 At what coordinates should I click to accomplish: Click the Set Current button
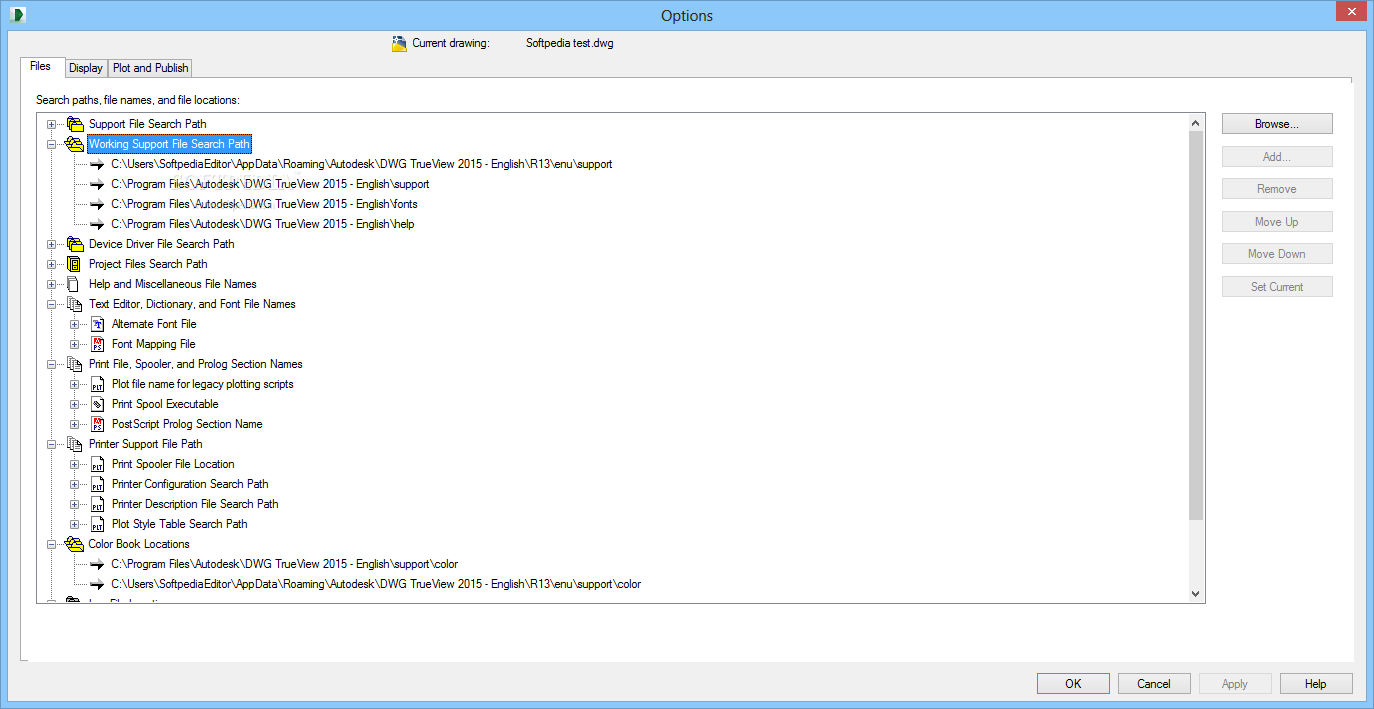[x=1277, y=287]
